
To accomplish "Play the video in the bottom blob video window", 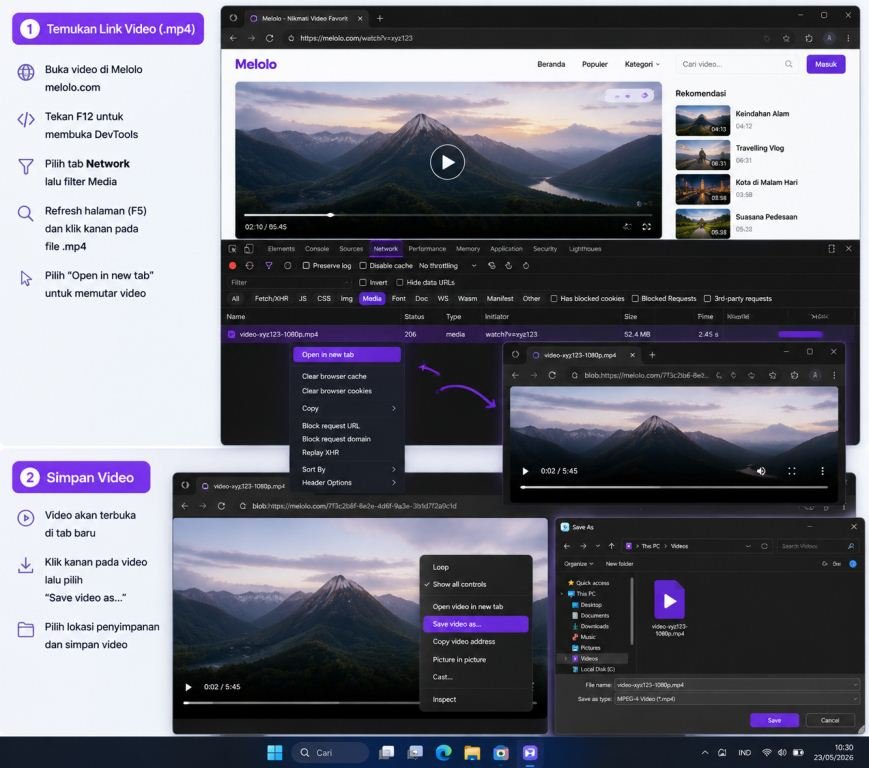I will tap(188, 687).
